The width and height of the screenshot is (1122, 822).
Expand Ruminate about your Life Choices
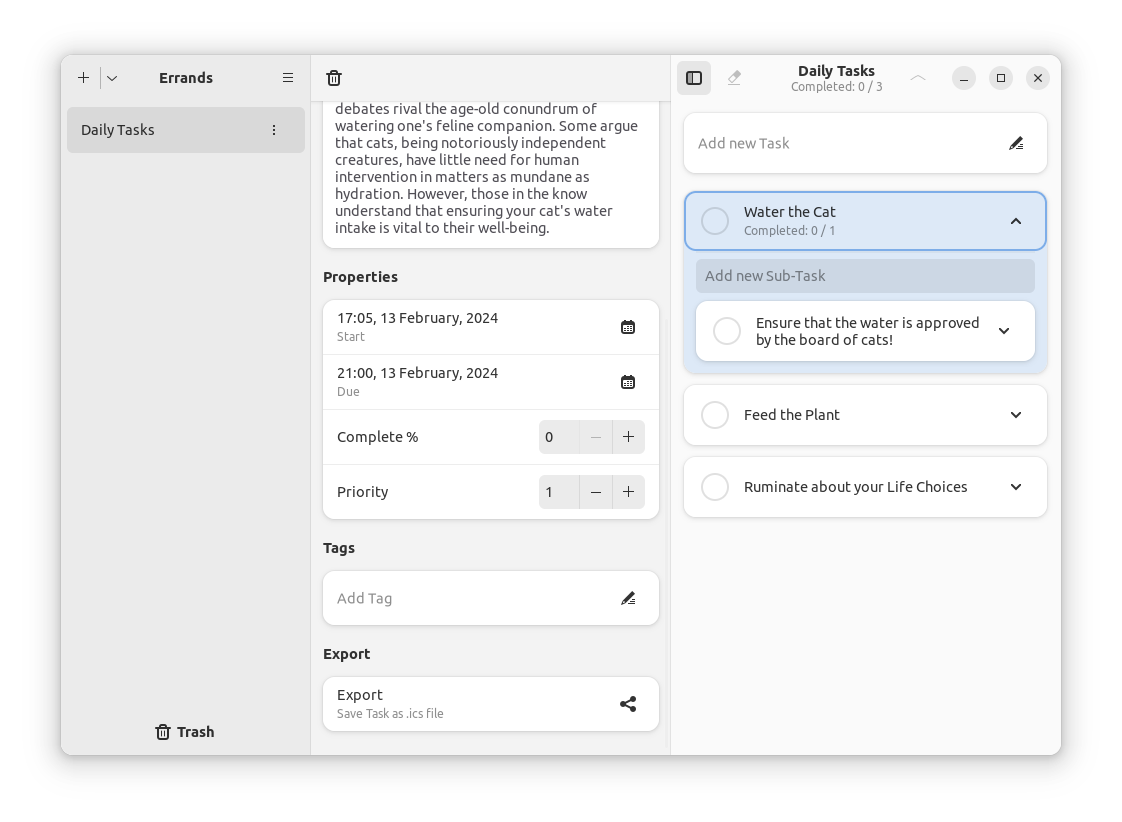1015,487
